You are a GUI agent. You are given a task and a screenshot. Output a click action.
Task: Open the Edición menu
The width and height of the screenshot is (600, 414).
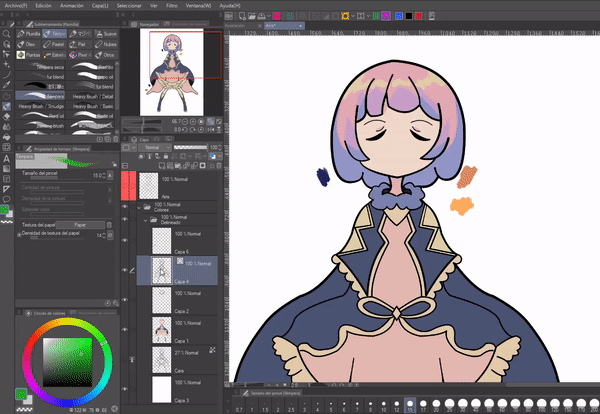43,6
